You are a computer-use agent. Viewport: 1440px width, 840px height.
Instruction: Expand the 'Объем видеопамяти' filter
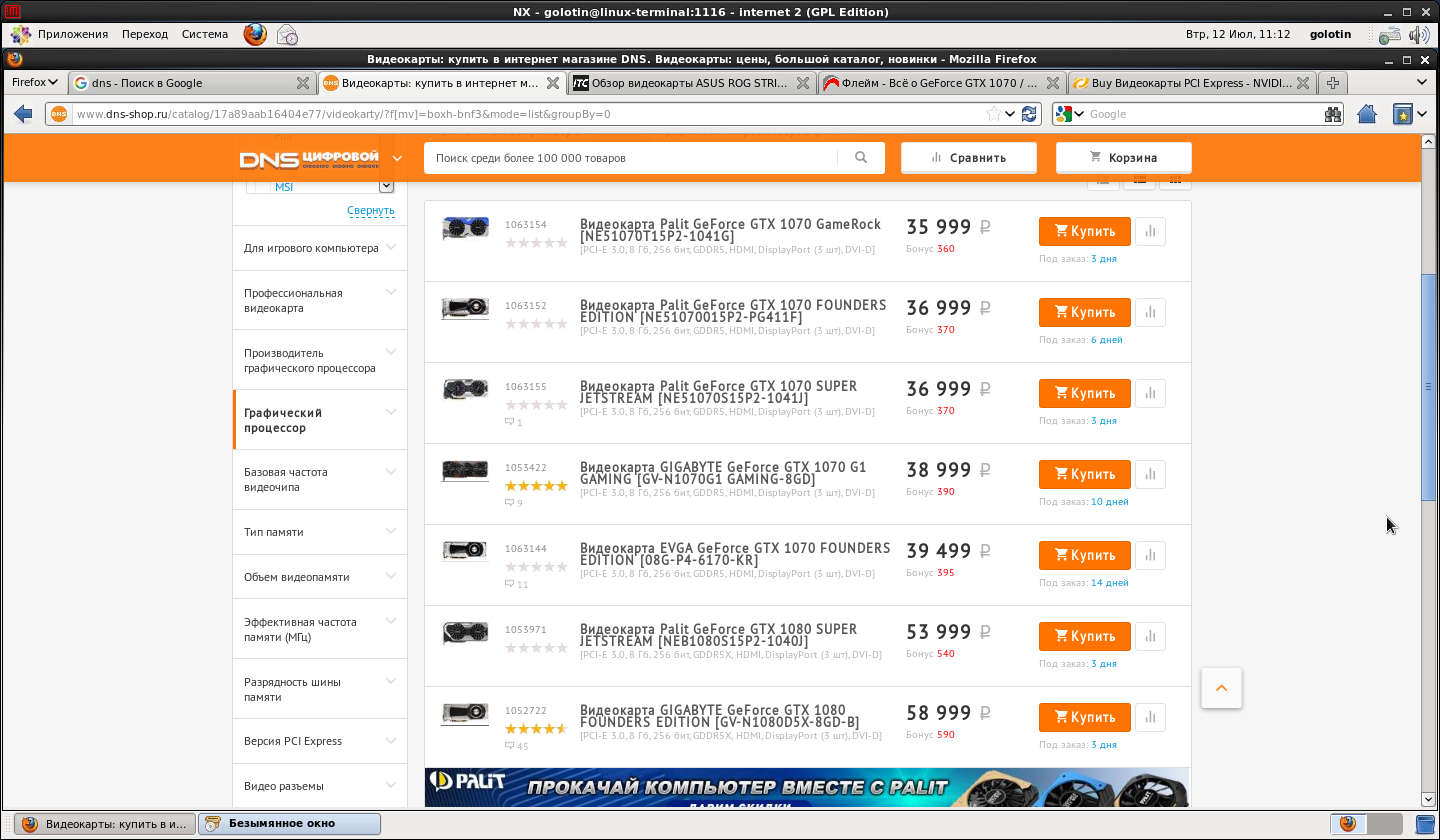tap(390, 576)
